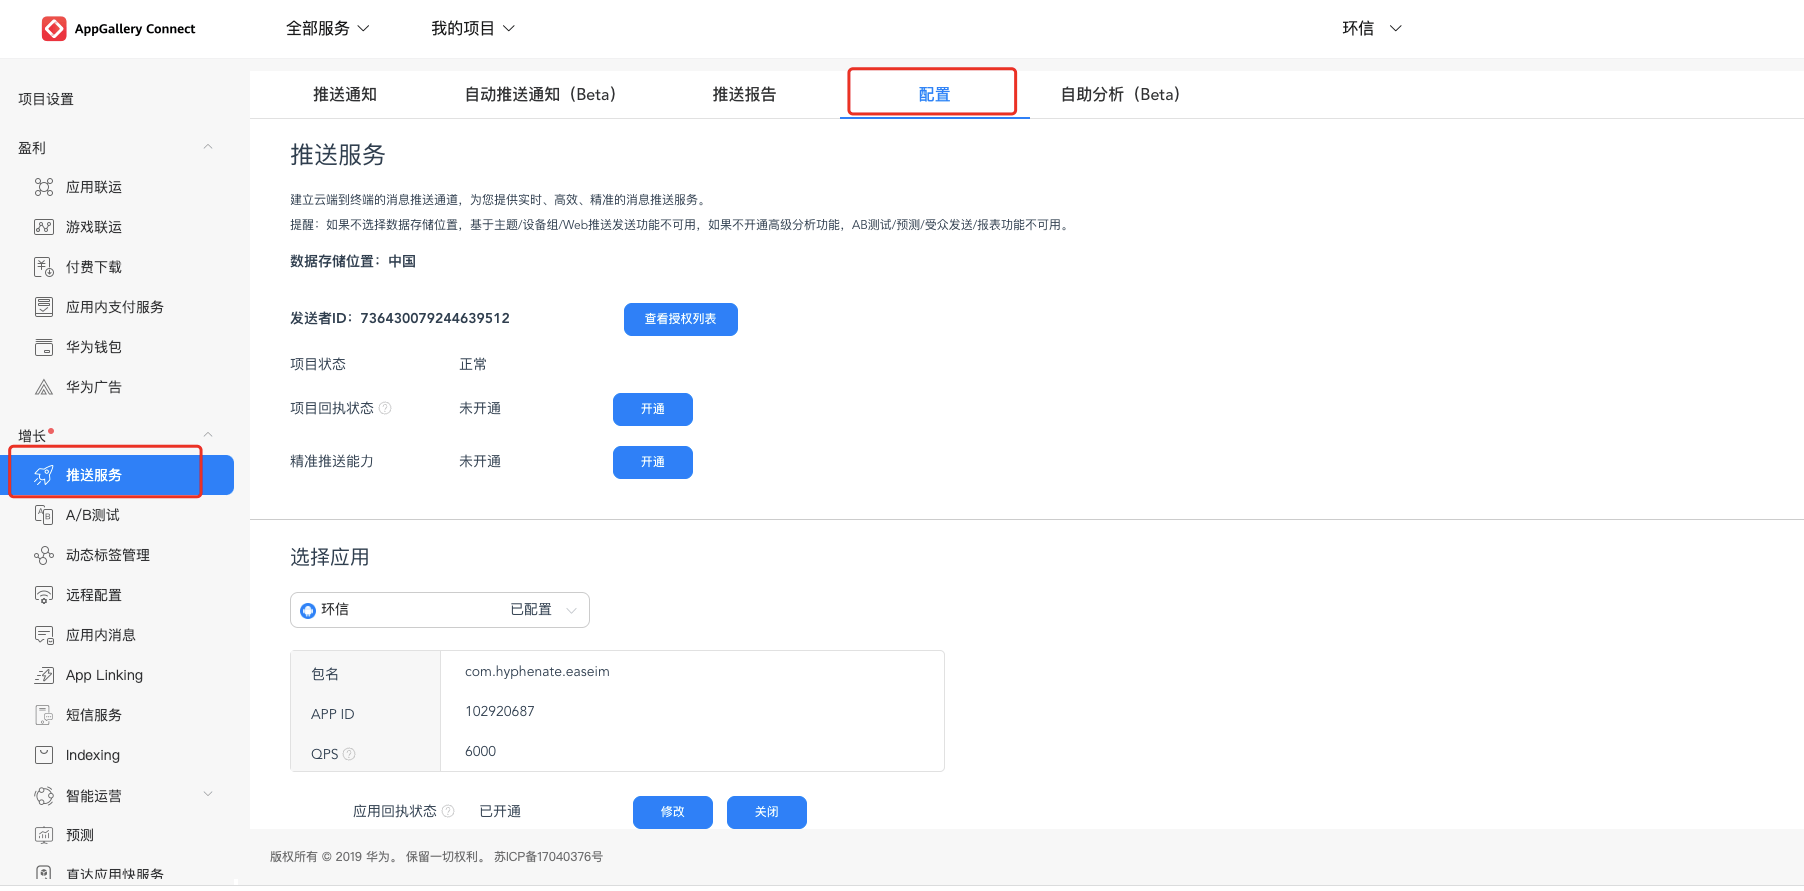Click the package name com.hyphenate.easeim

pyautogui.click(x=537, y=671)
